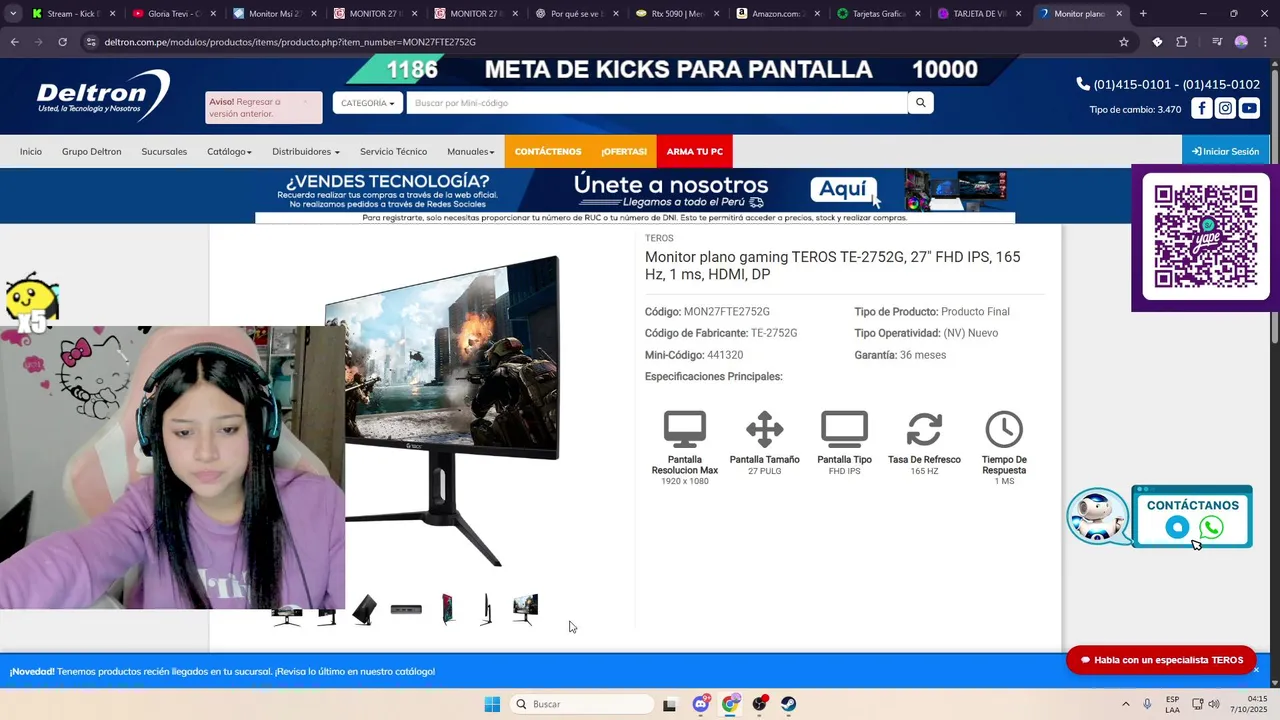This screenshot has width=1280, height=720.
Task: Select the ports close-up thumbnail
Action: tap(406, 609)
